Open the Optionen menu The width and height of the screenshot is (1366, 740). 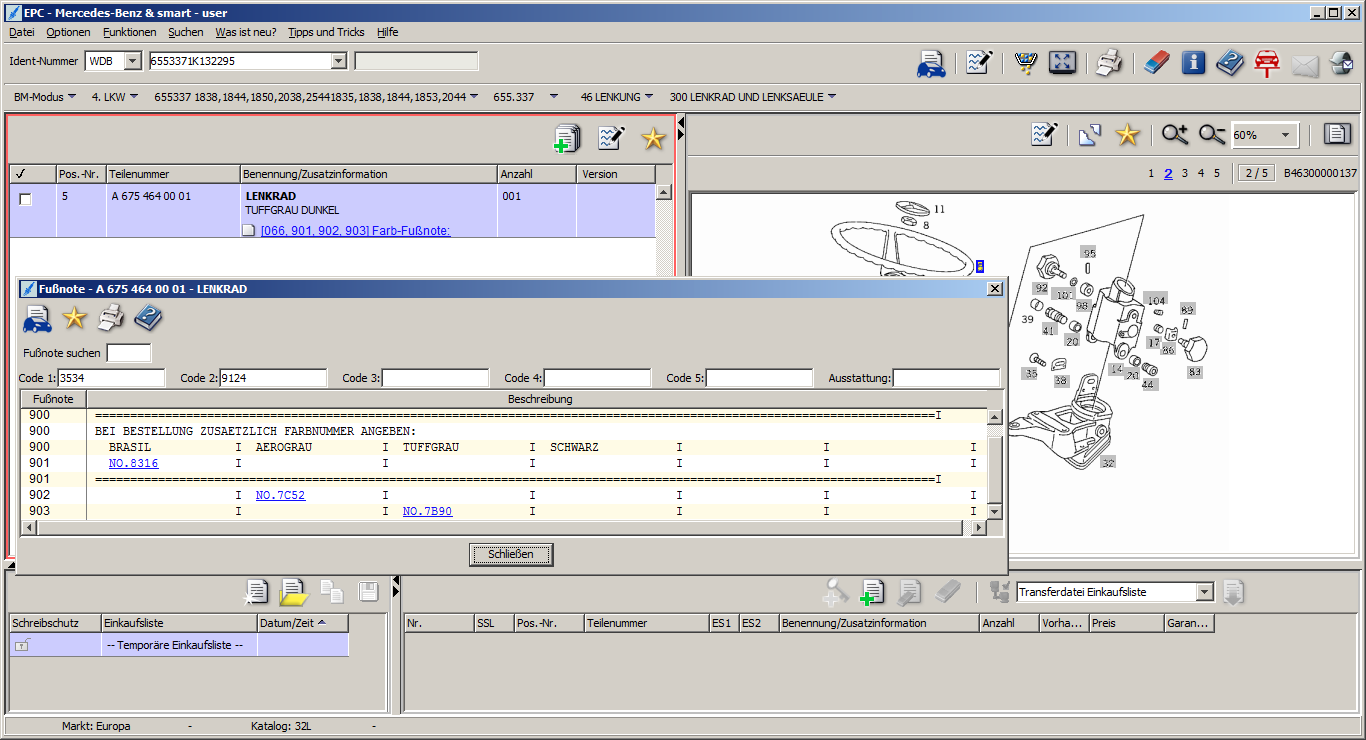68,32
